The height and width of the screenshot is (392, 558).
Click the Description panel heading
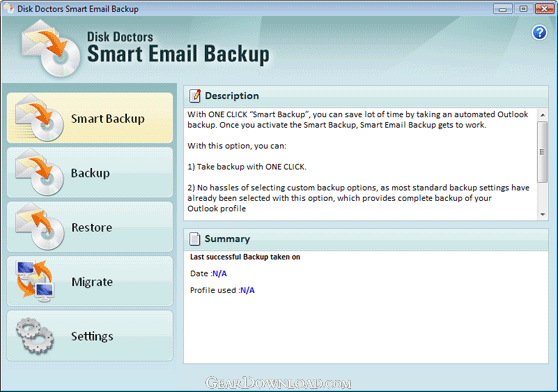coord(232,96)
